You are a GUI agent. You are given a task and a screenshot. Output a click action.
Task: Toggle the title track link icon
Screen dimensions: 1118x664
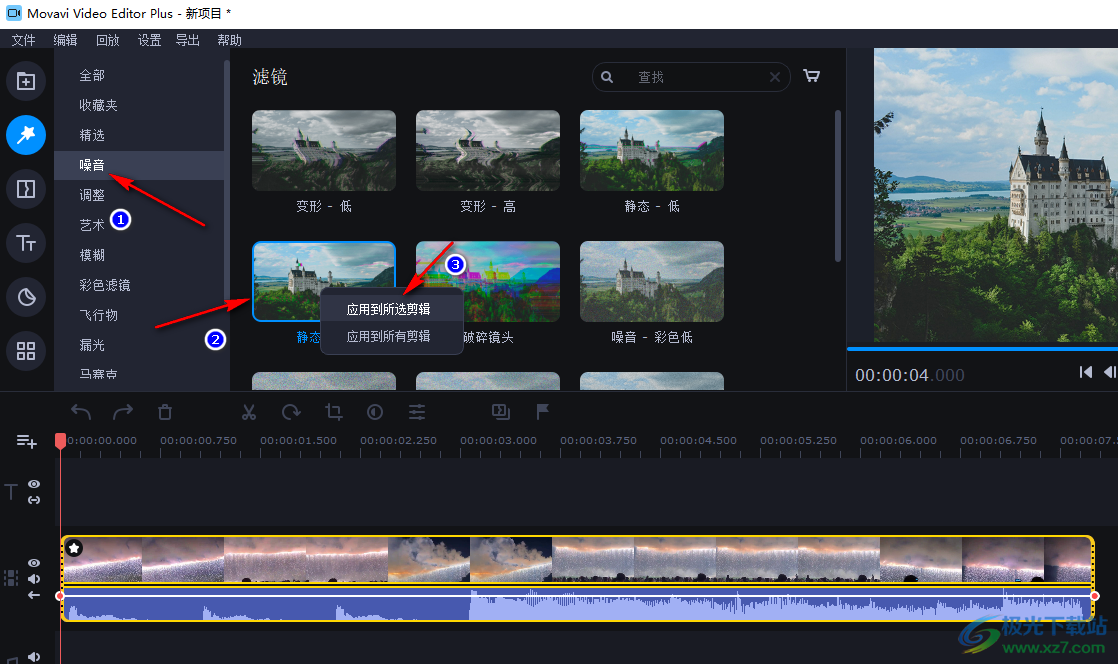tap(34, 500)
